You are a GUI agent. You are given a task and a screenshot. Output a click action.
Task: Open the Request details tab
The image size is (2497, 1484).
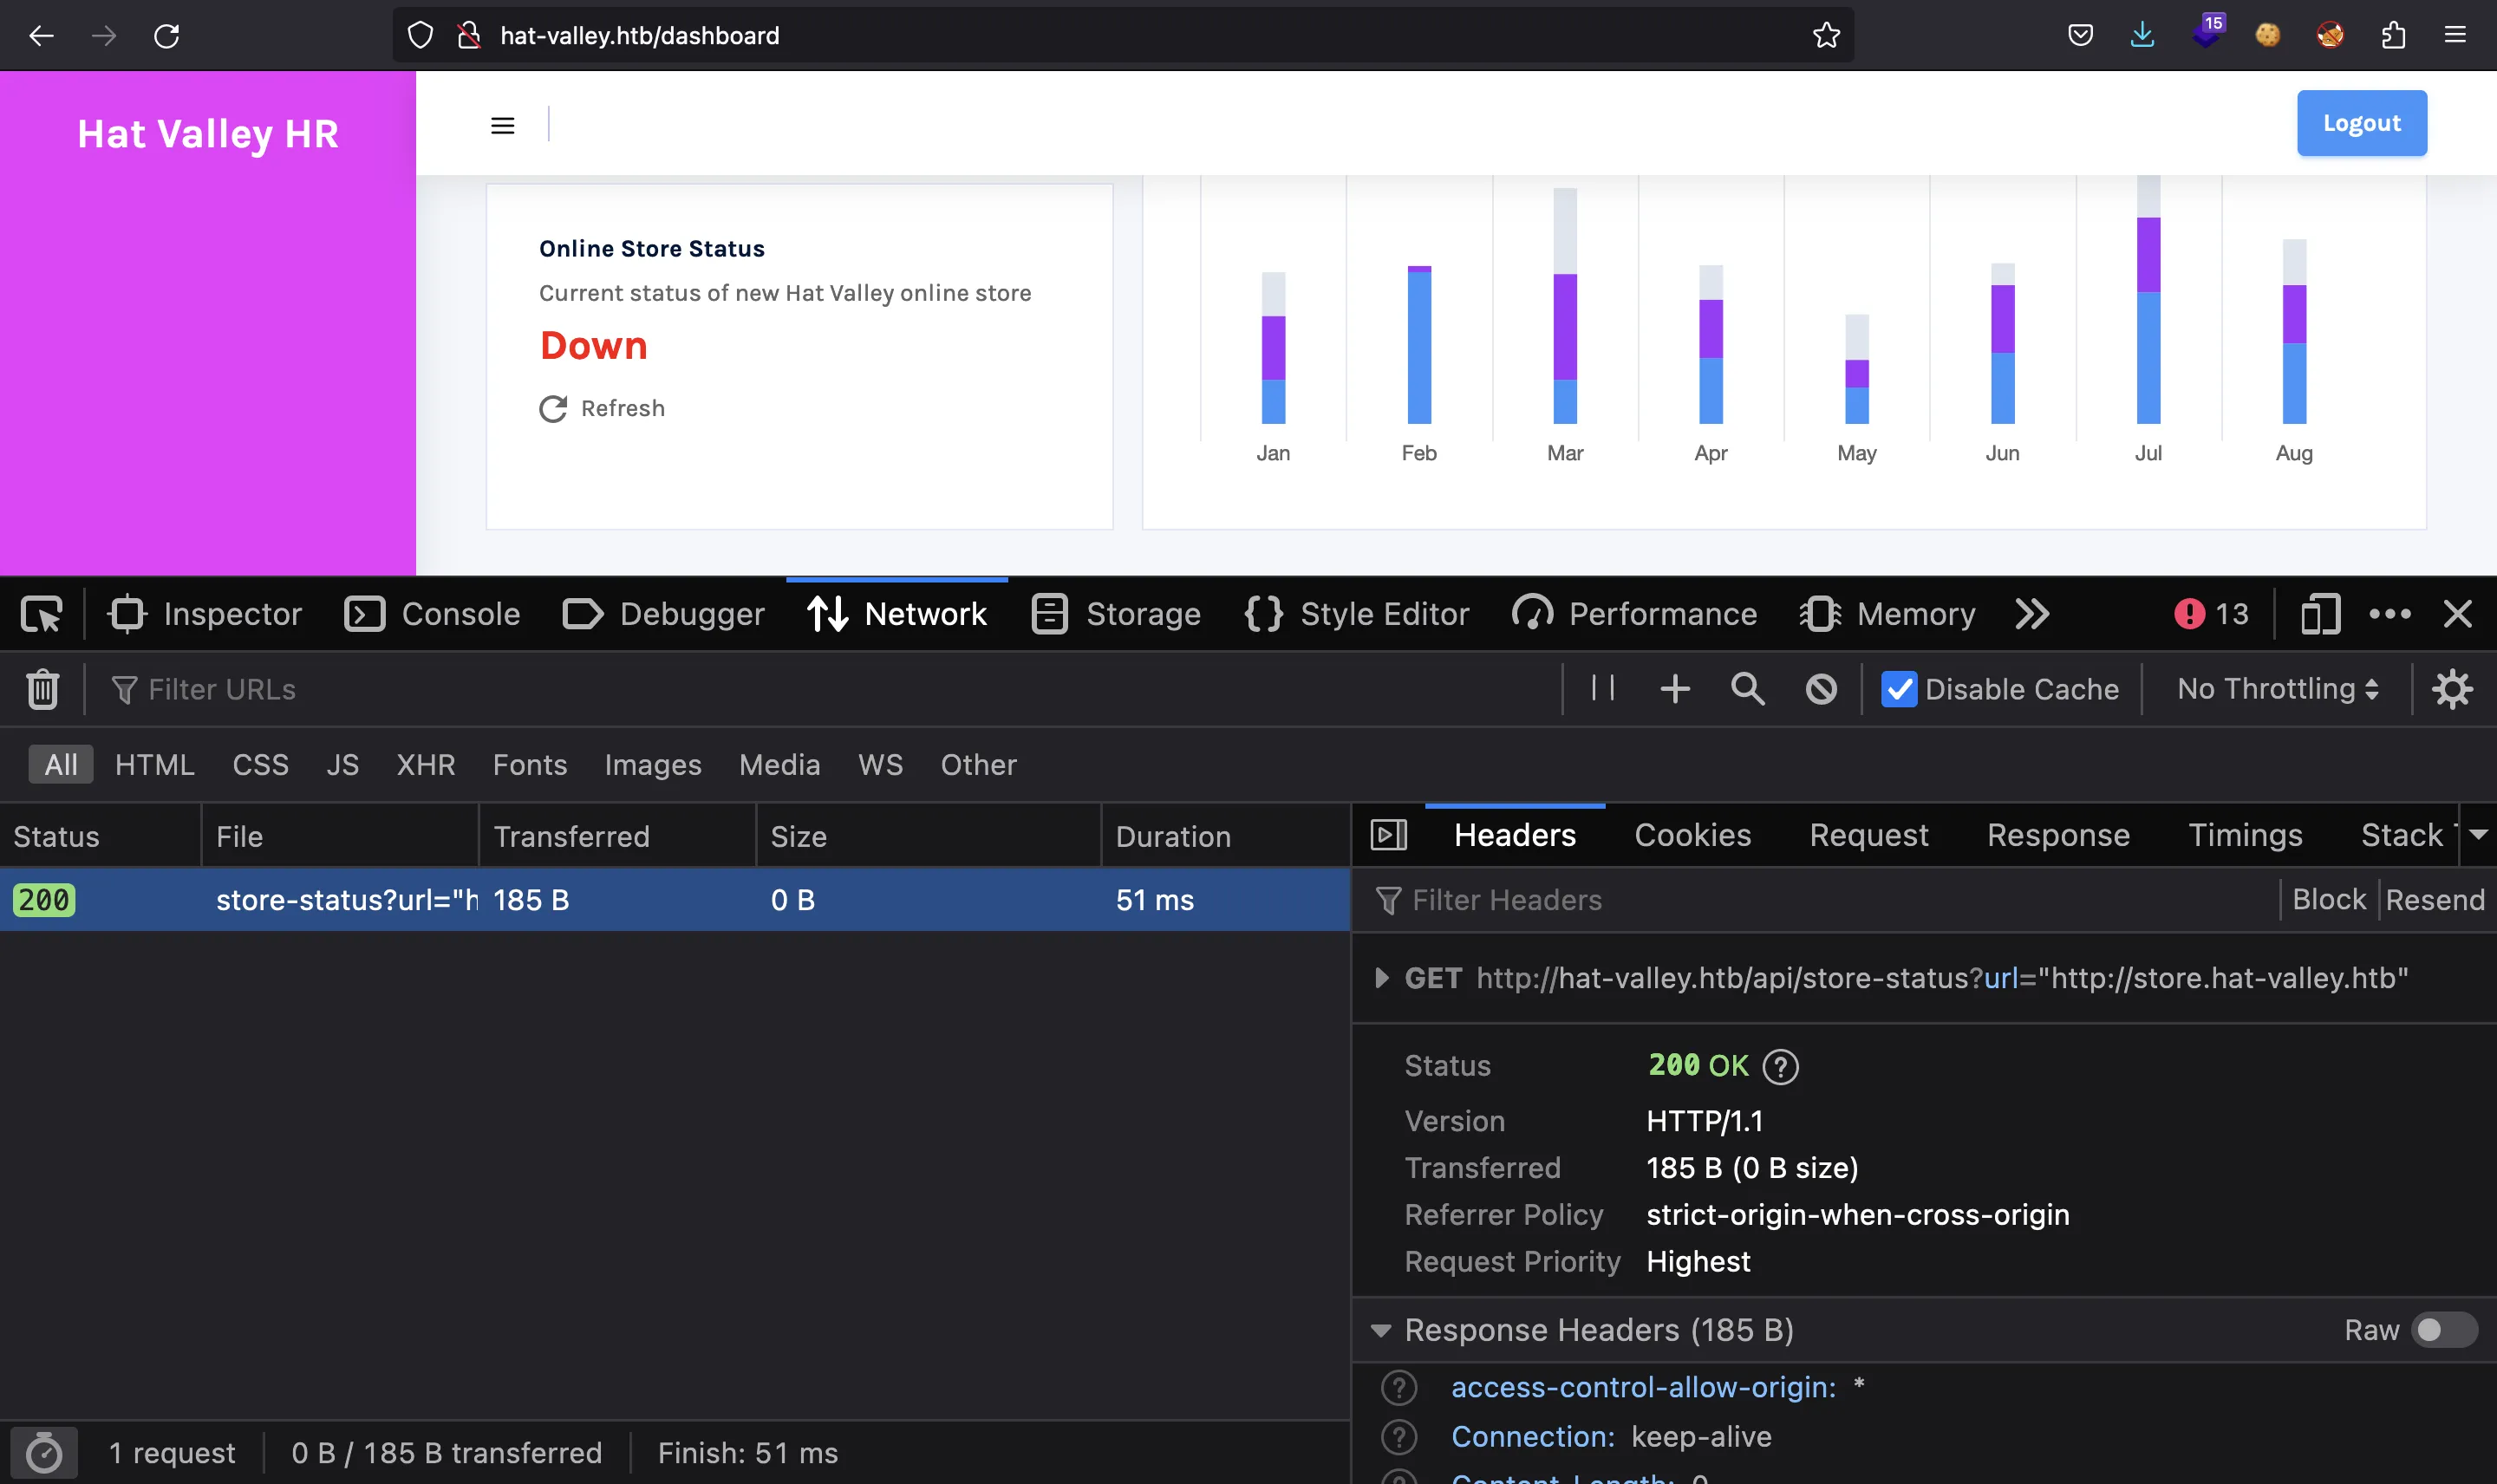pyautogui.click(x=1868, y=834)
